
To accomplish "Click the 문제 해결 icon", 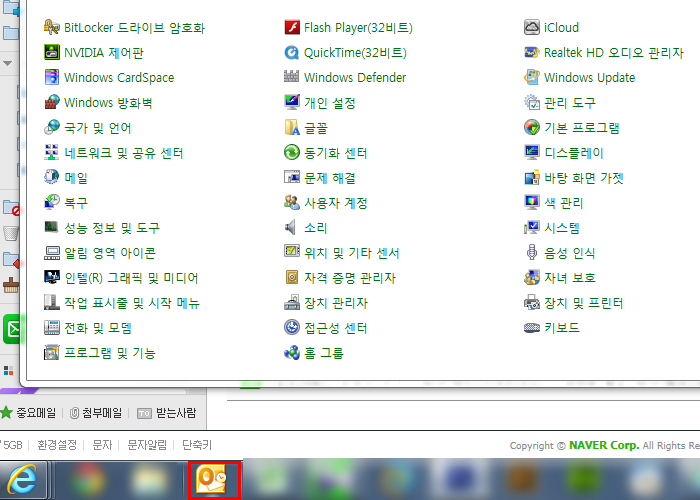I will click(x=292, y=177).
